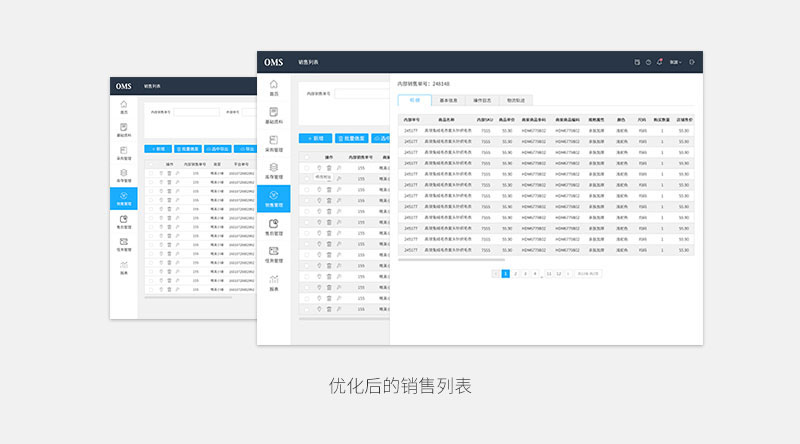Switch to the 基本信息 tab
The height and width of the screenshot is (444, 800).
pos(448,101)
